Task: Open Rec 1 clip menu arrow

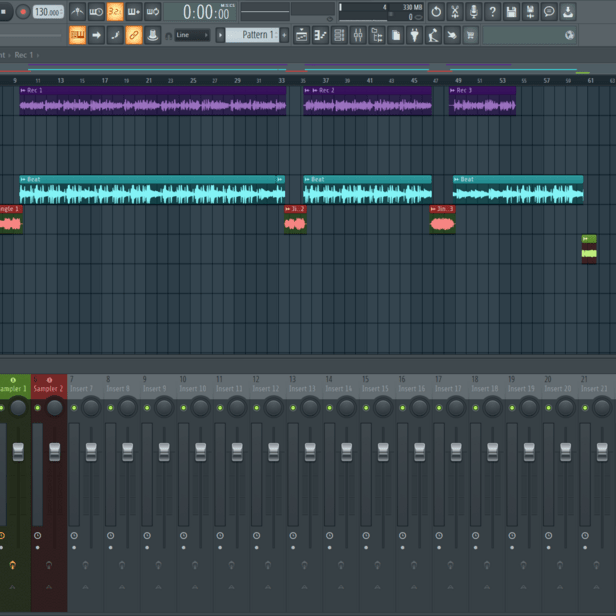Action: click(x=23, y=91)
